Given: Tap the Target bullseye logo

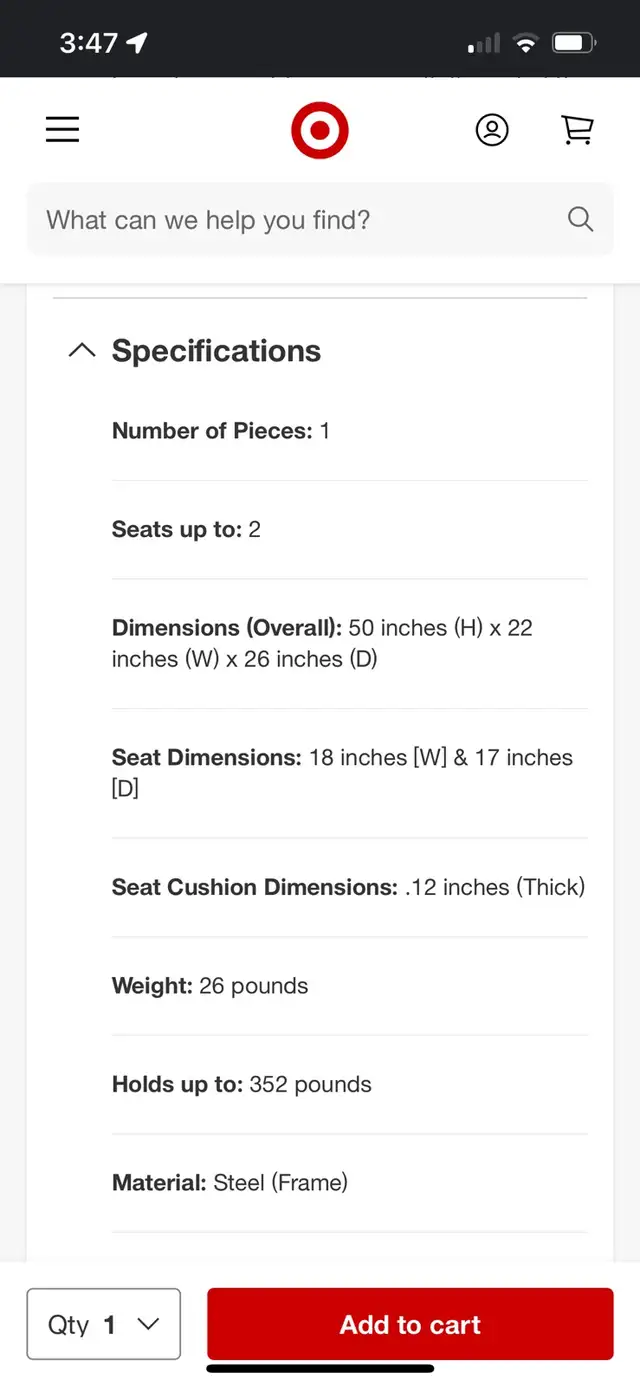Looking at the screenshot, I should (x=320, y=130).
